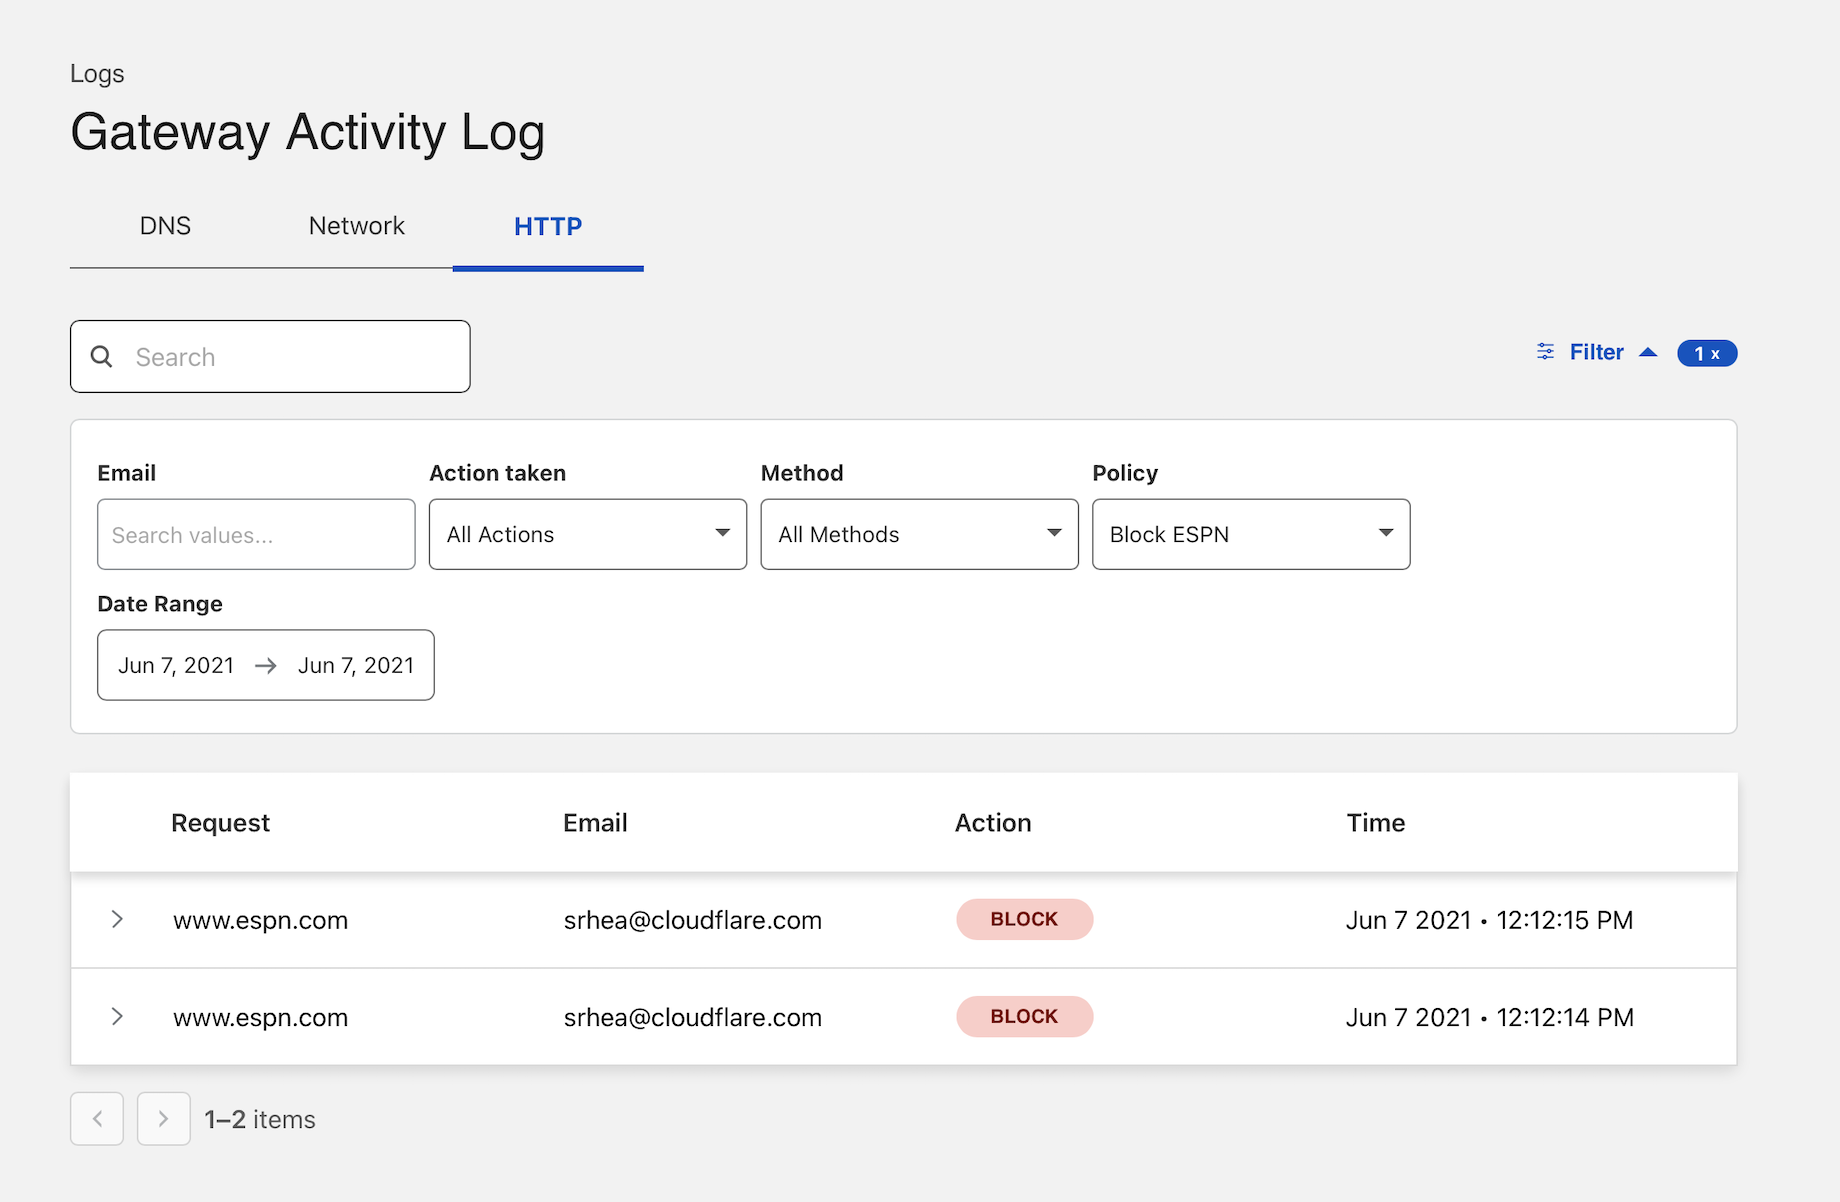Go to the previous page of results

pyautogui.click(x=97, y=1118)
